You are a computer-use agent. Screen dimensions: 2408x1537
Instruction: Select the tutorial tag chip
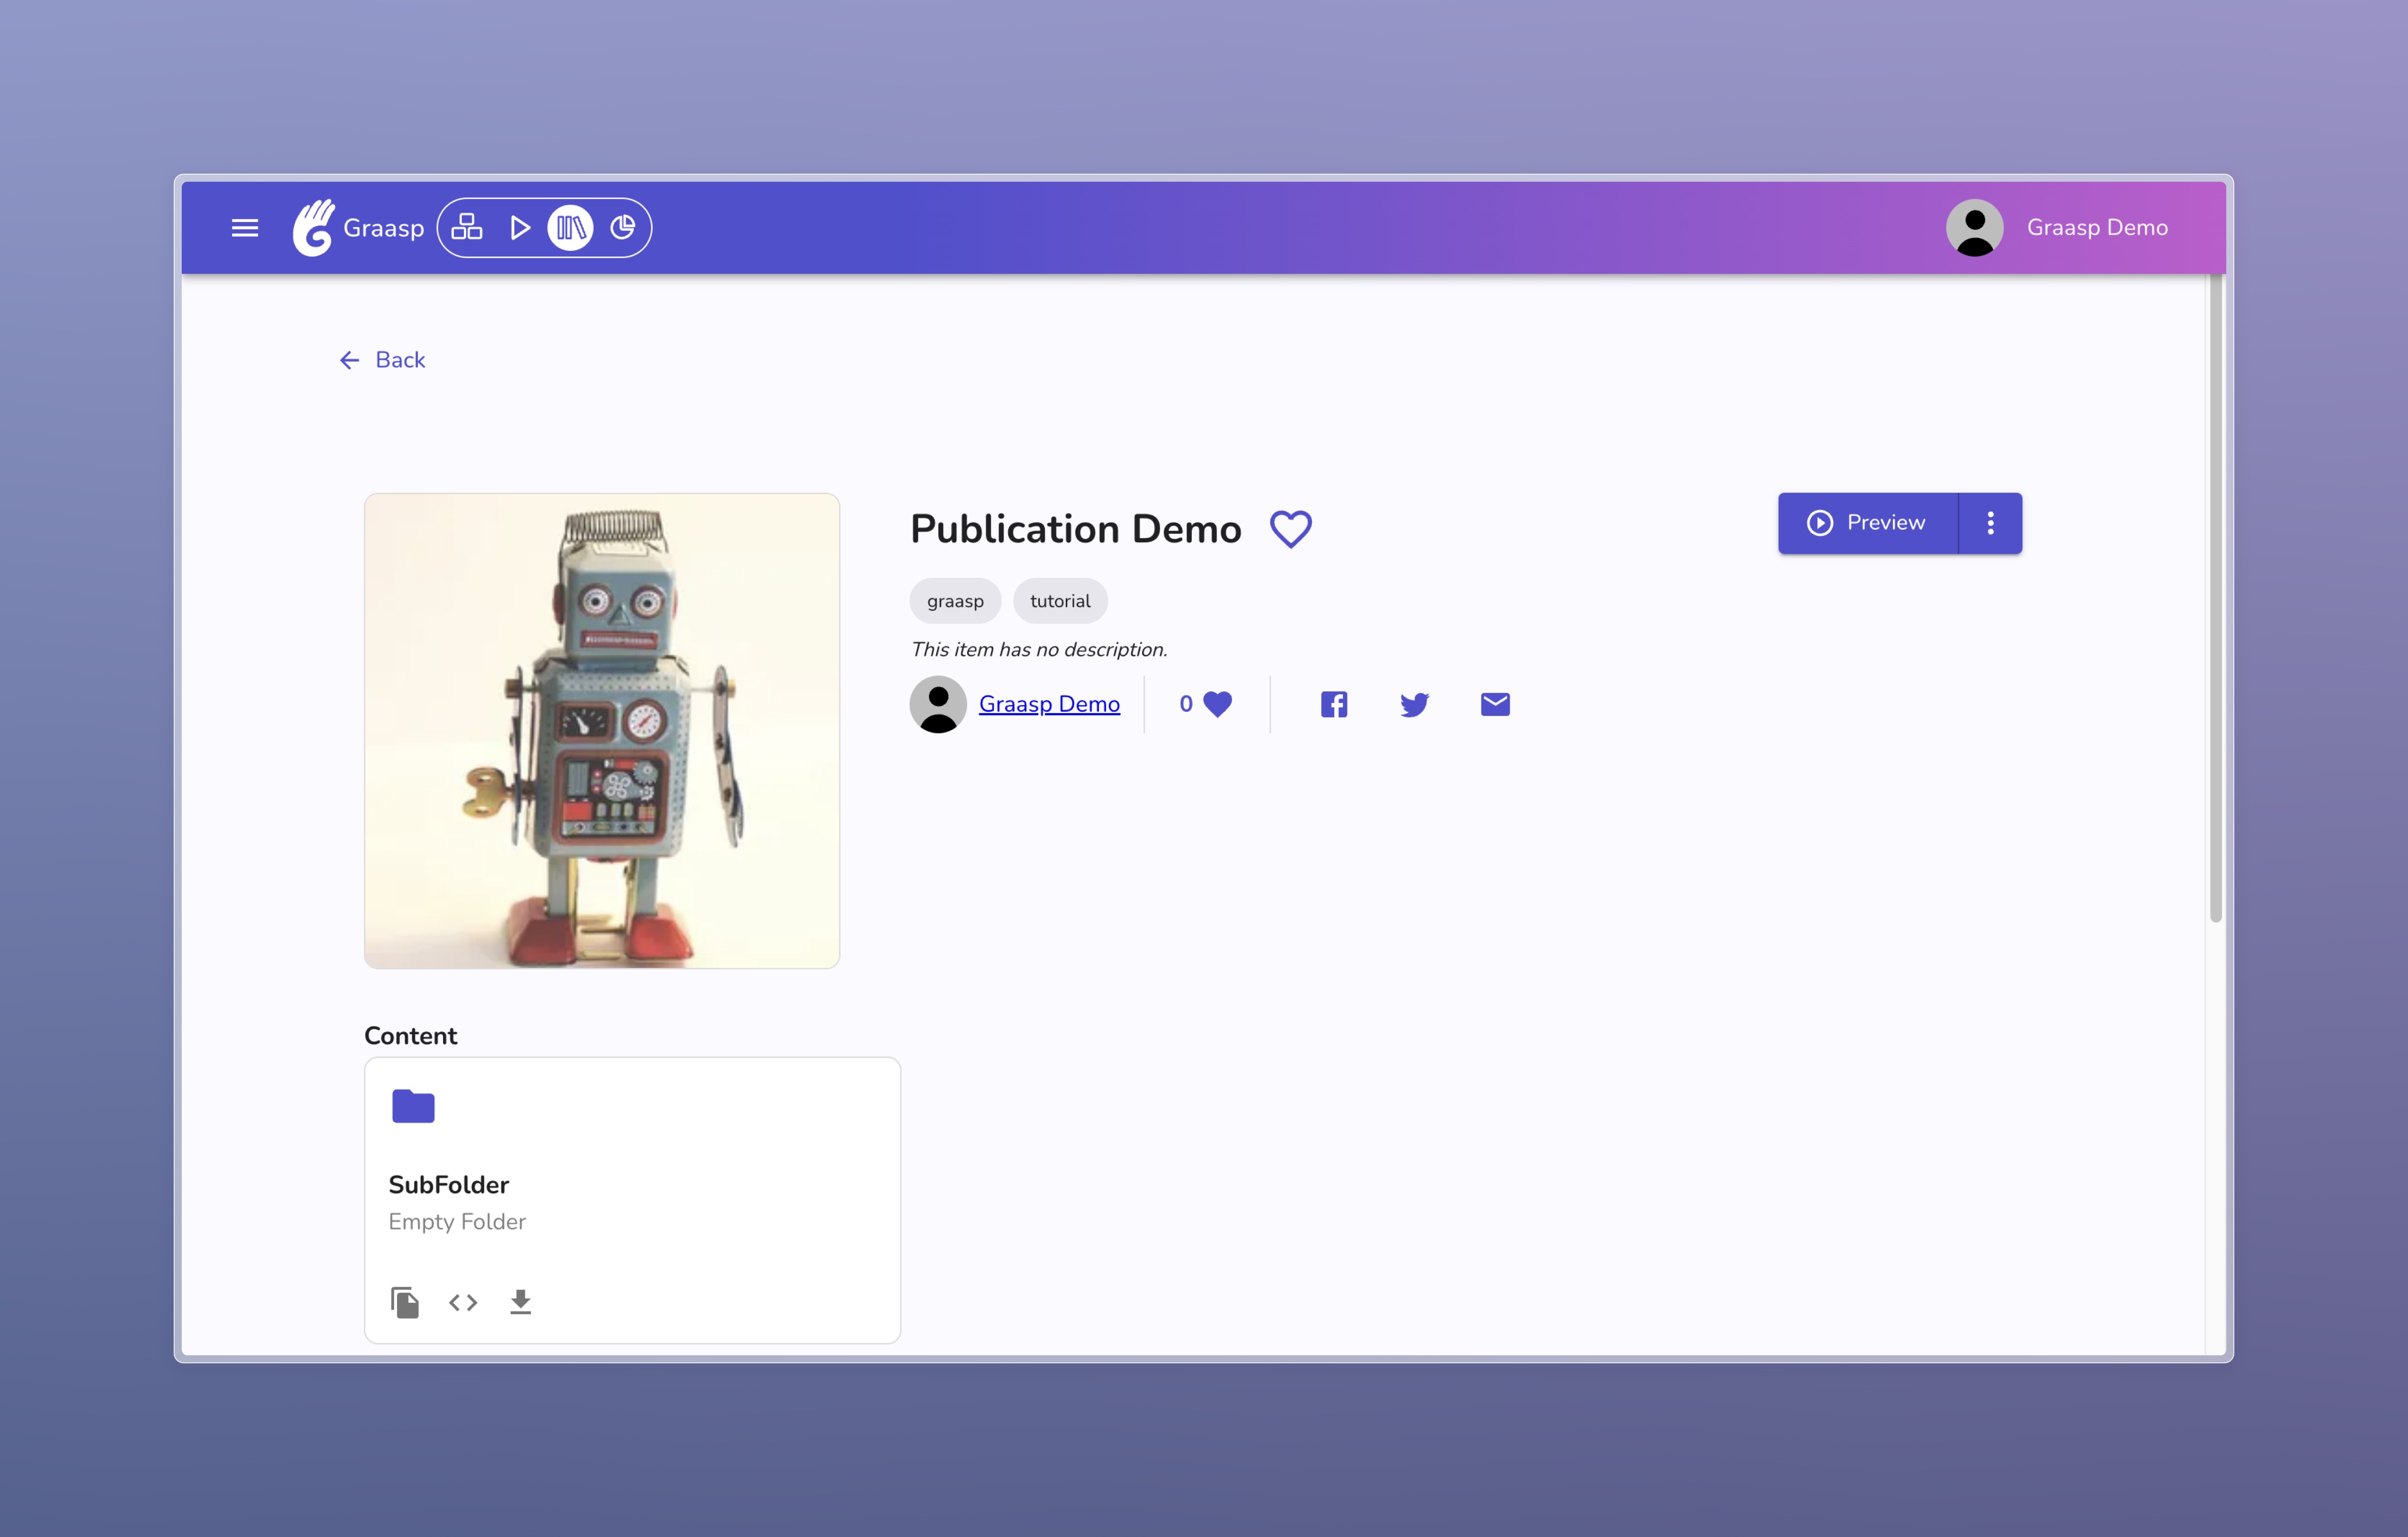(x=1060, y=601)
